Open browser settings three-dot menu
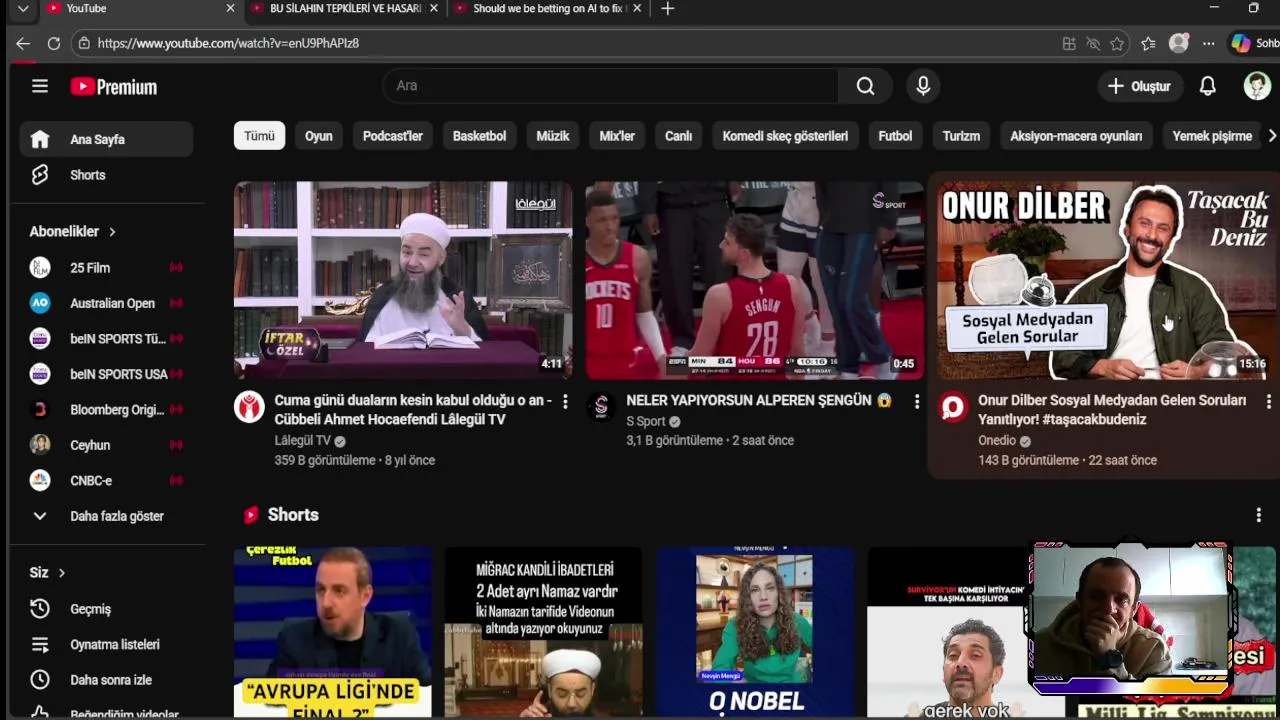The image size is (1280, 720). pyautogui.click(x=1209, y=43)
